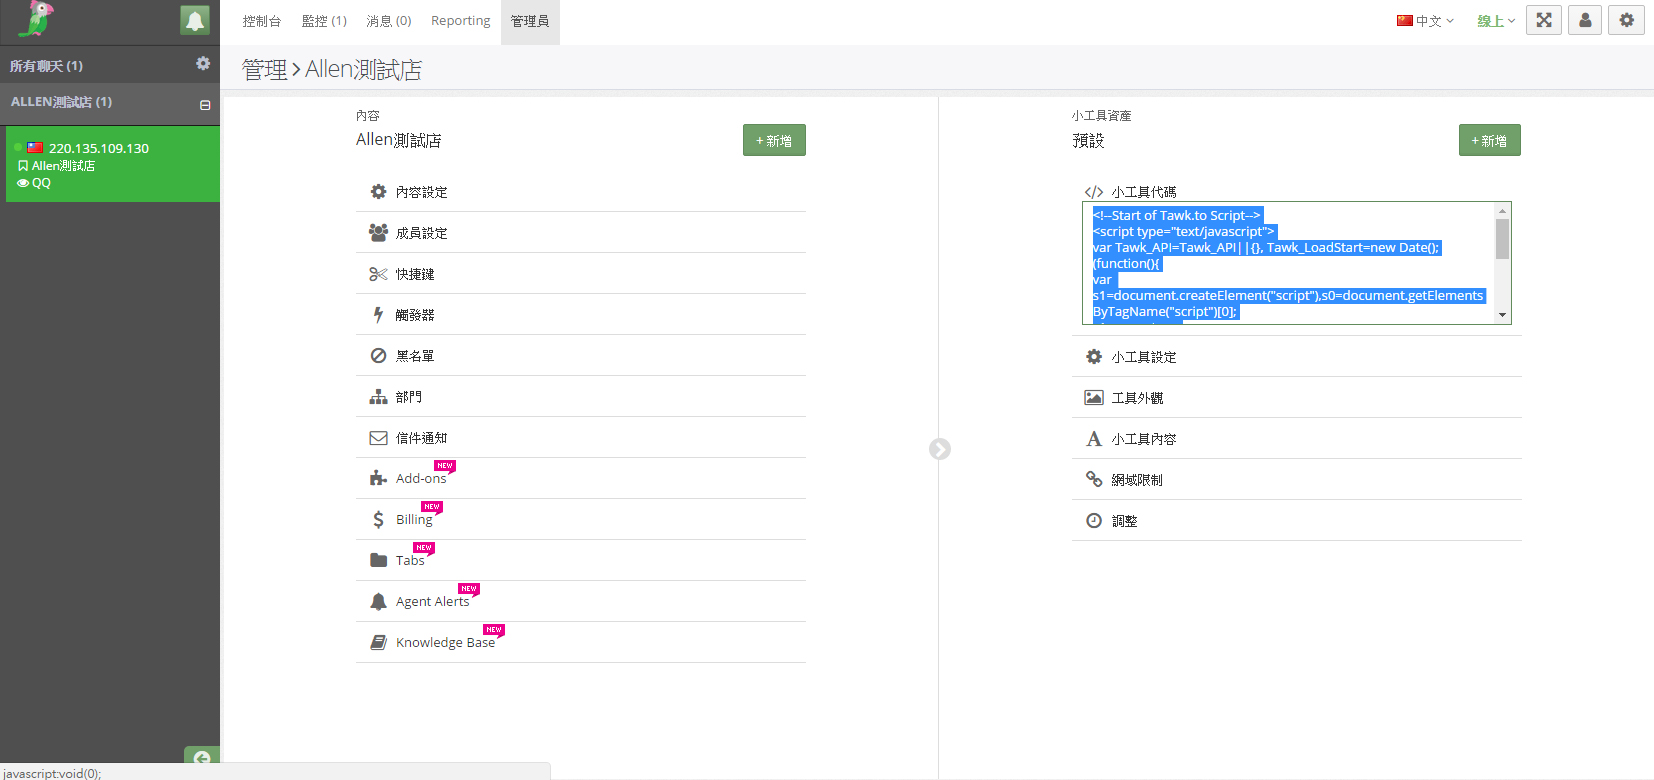Click the 成員設定 link
Image resolution: width=1654 pixels, height=780 pixels.
coord(421,233)
